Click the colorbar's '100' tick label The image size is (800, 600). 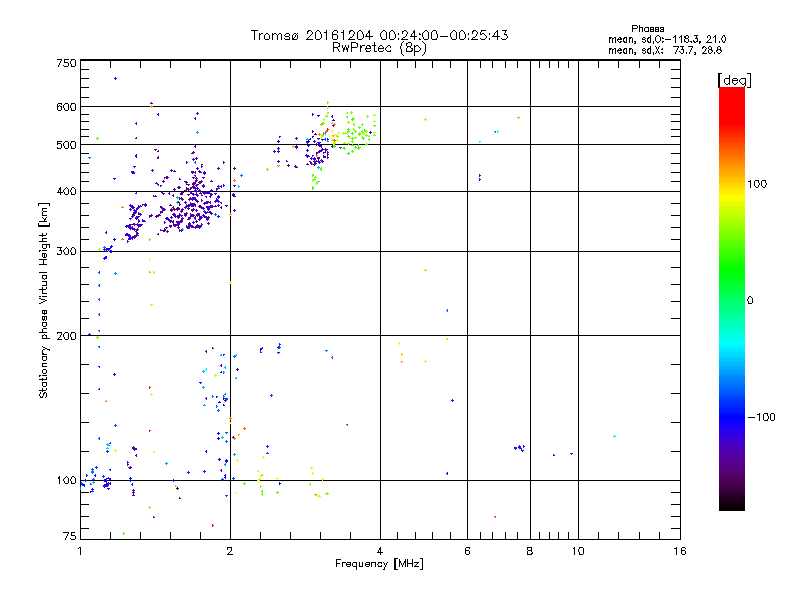click(757, 184)
